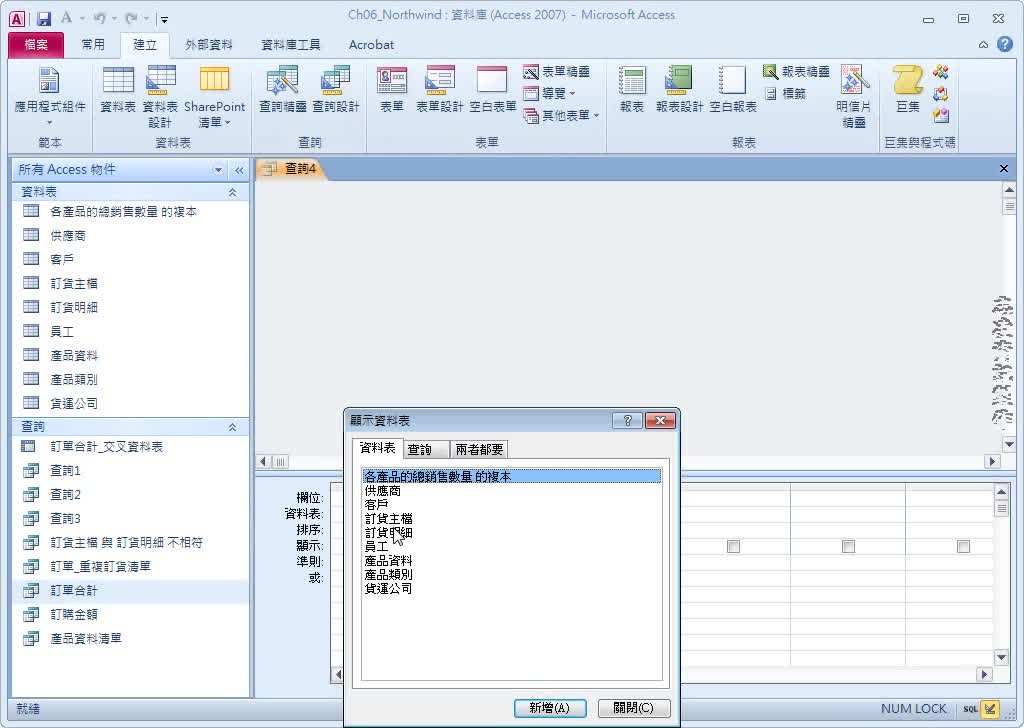Collapse the Queries (查詢) group in navigation
This screenshot has height=728, width=1024.
(232, 427)
